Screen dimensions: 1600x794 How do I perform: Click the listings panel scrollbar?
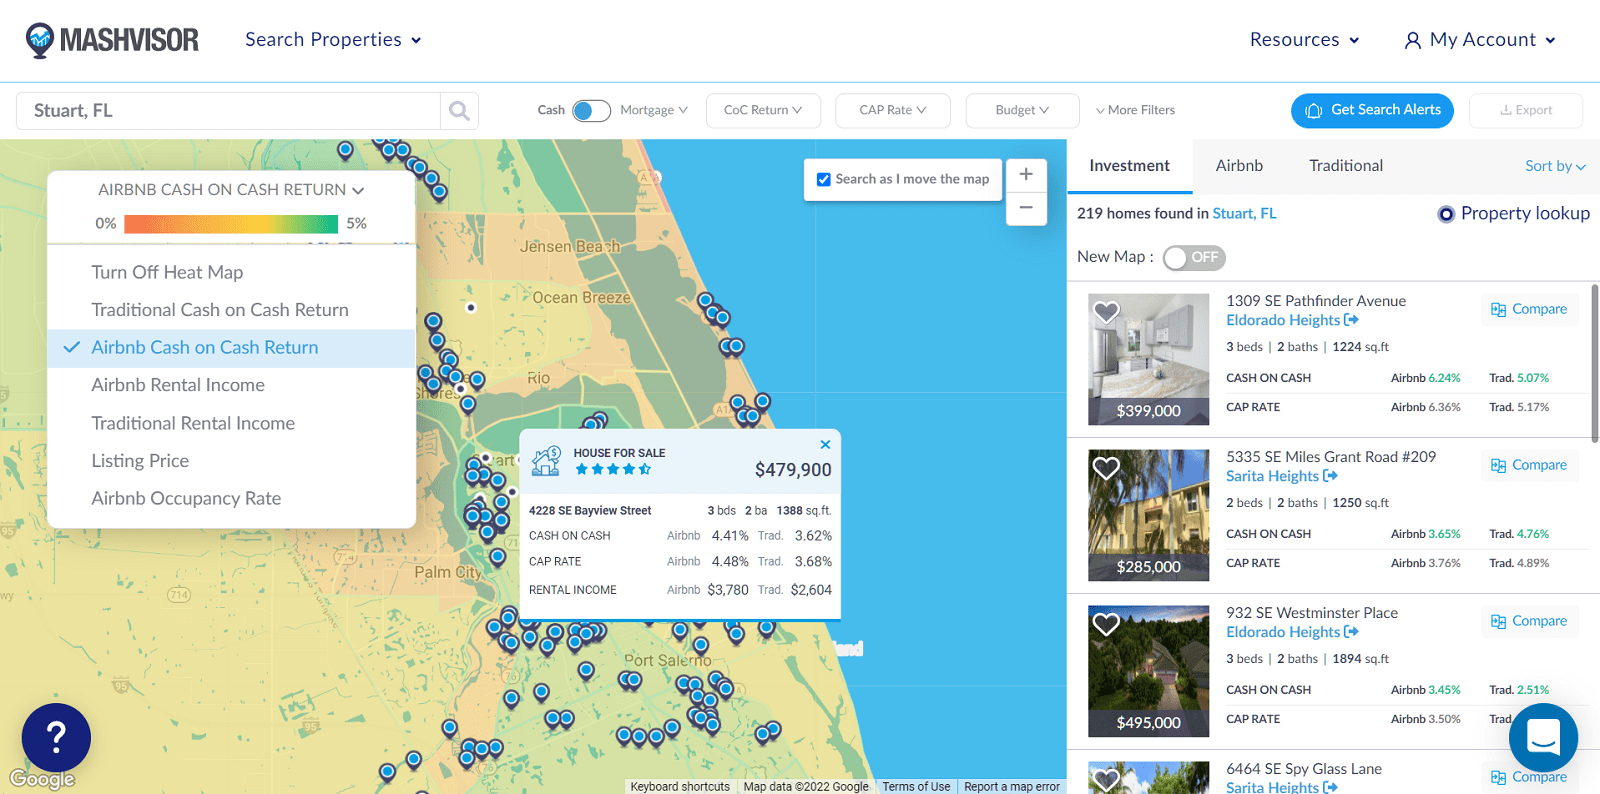click(x=1595, y=362)
